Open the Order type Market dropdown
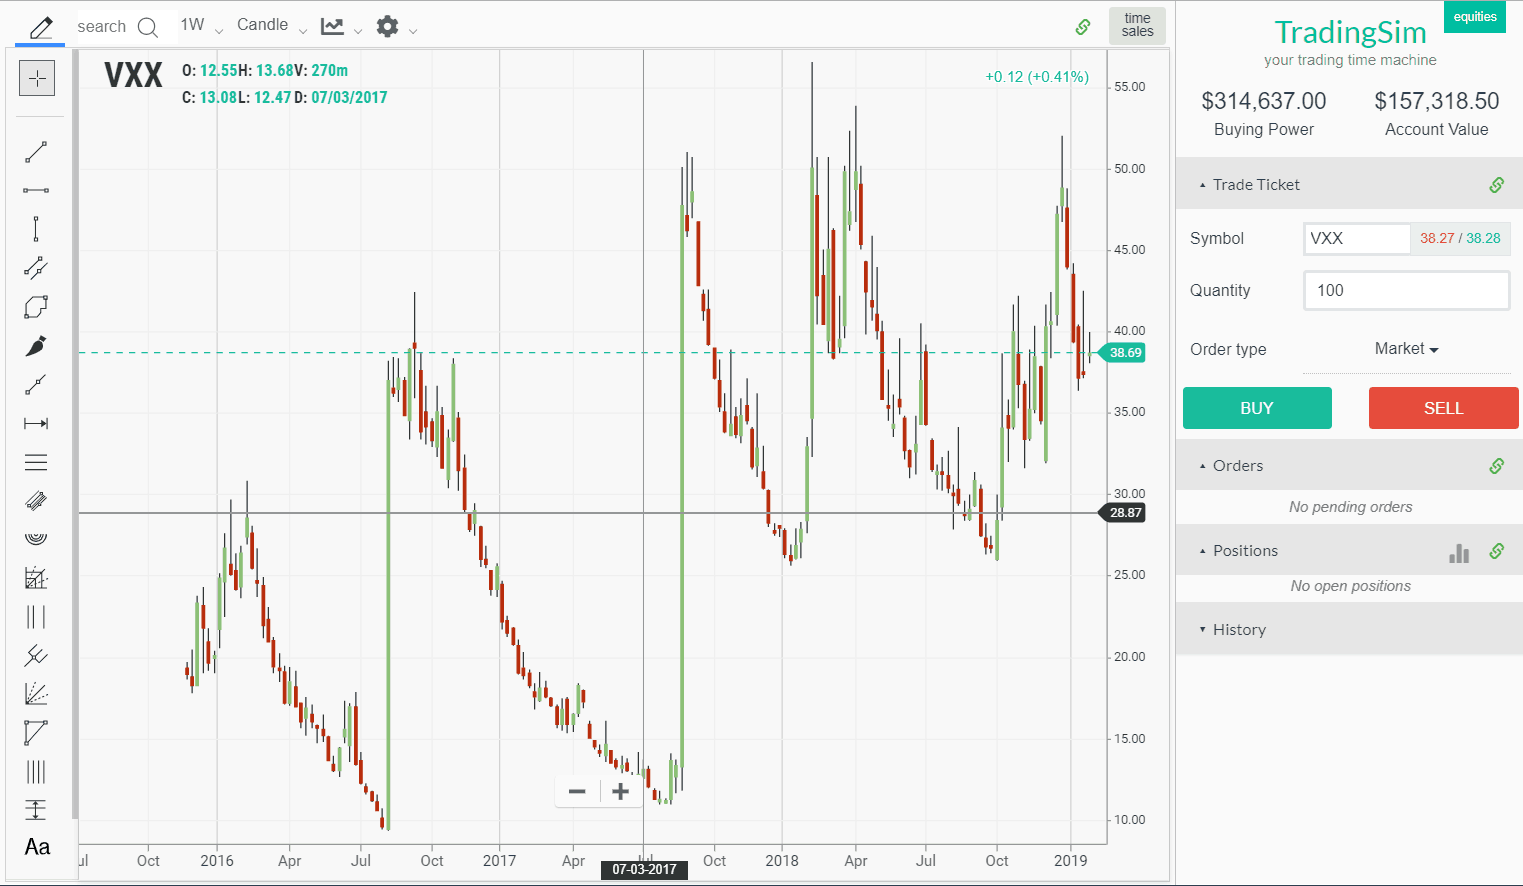The width and height of the screenshot is (1523, 886). point(1406,349)
